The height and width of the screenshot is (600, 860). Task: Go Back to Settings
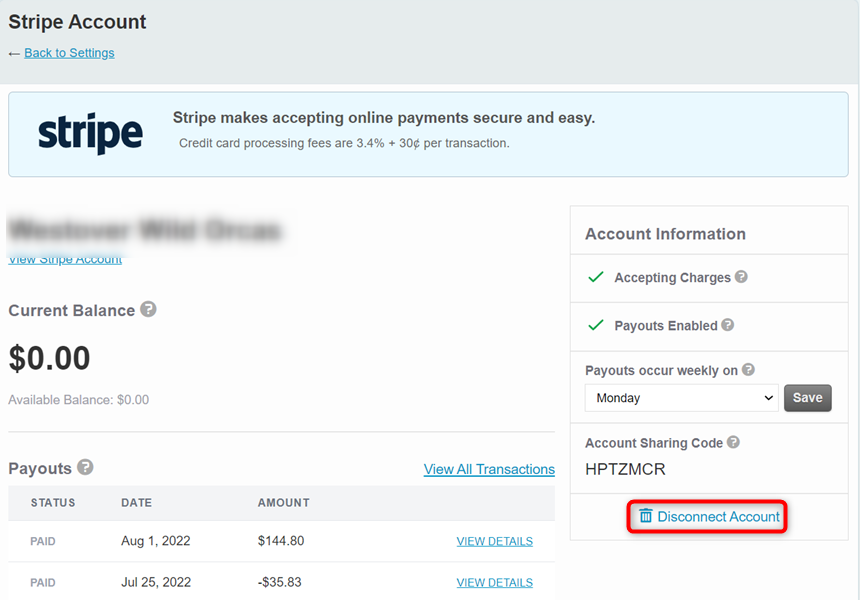click(69, 53)
